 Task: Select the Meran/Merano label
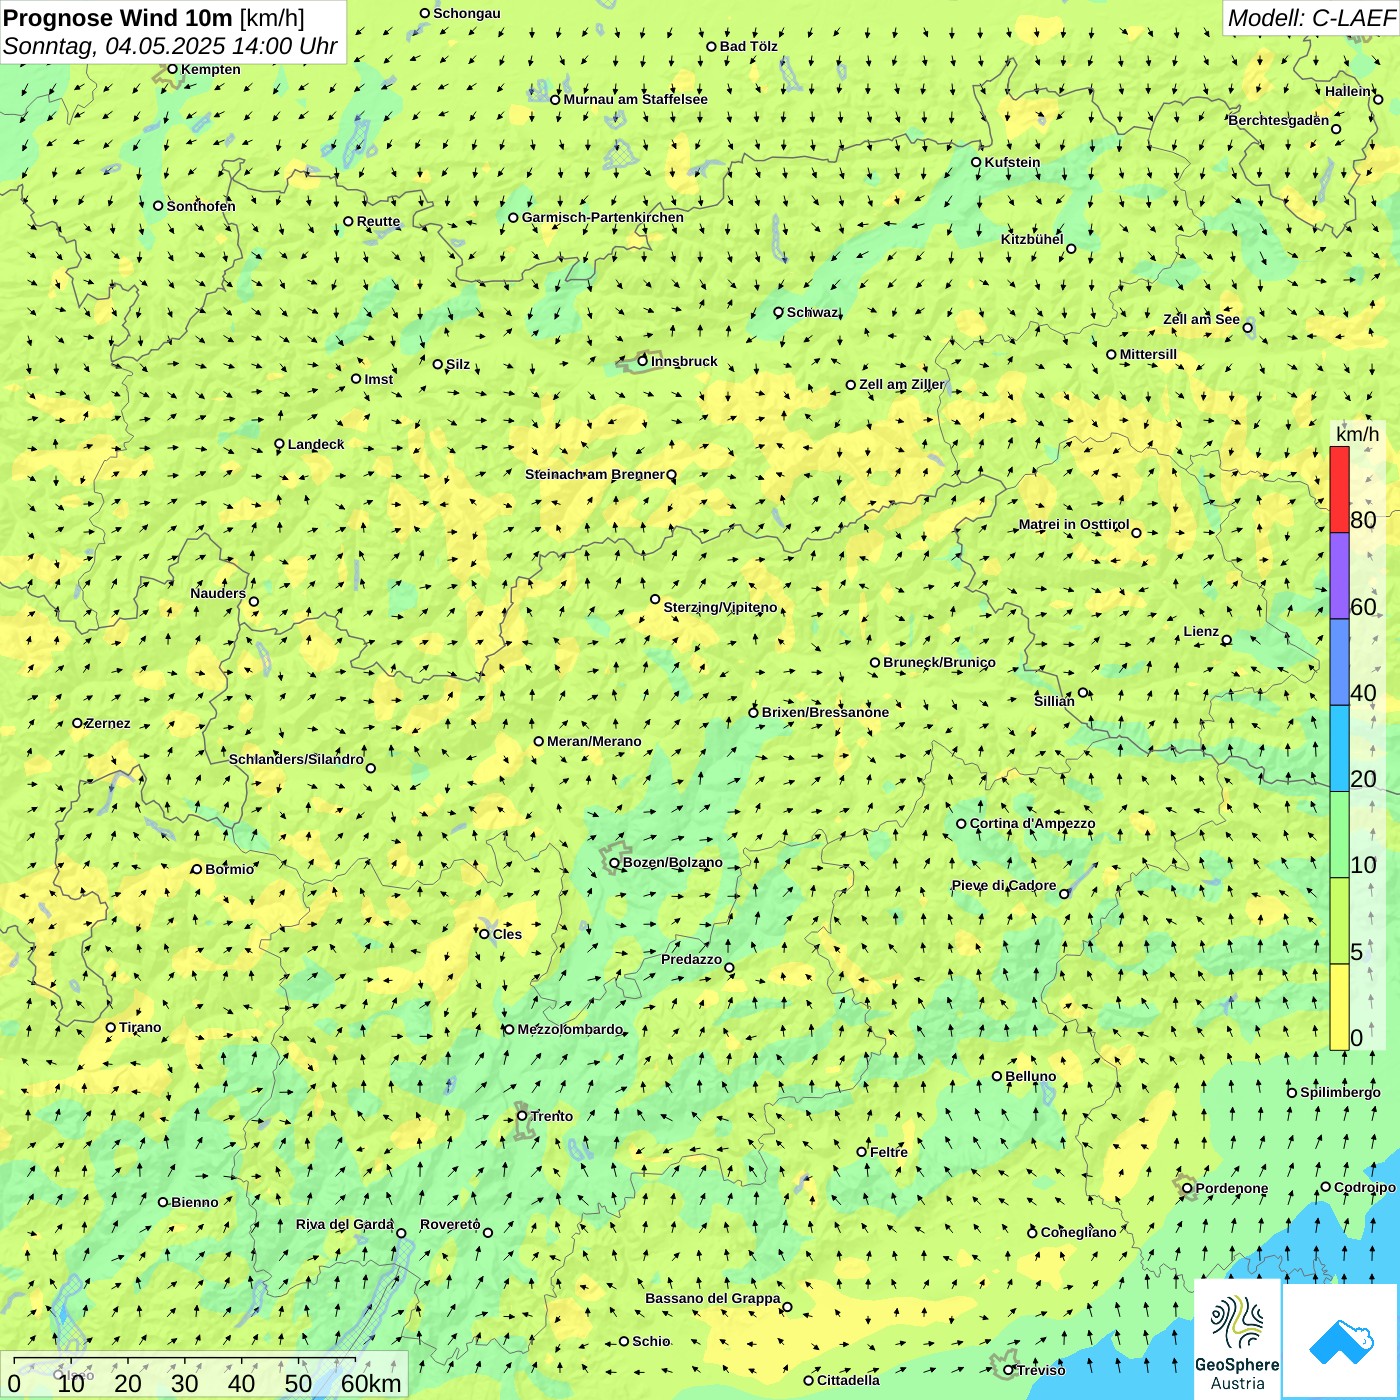(594, 741)
